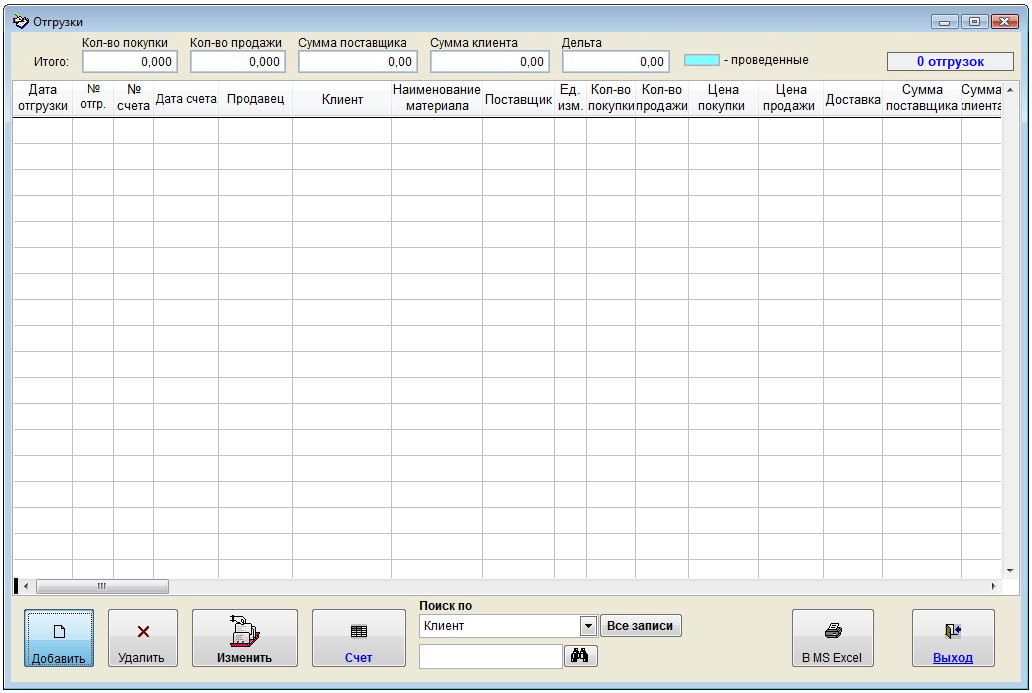Click the Поставщик column header
Viewport: 1032px width, 693px height.
click(519, 99)
